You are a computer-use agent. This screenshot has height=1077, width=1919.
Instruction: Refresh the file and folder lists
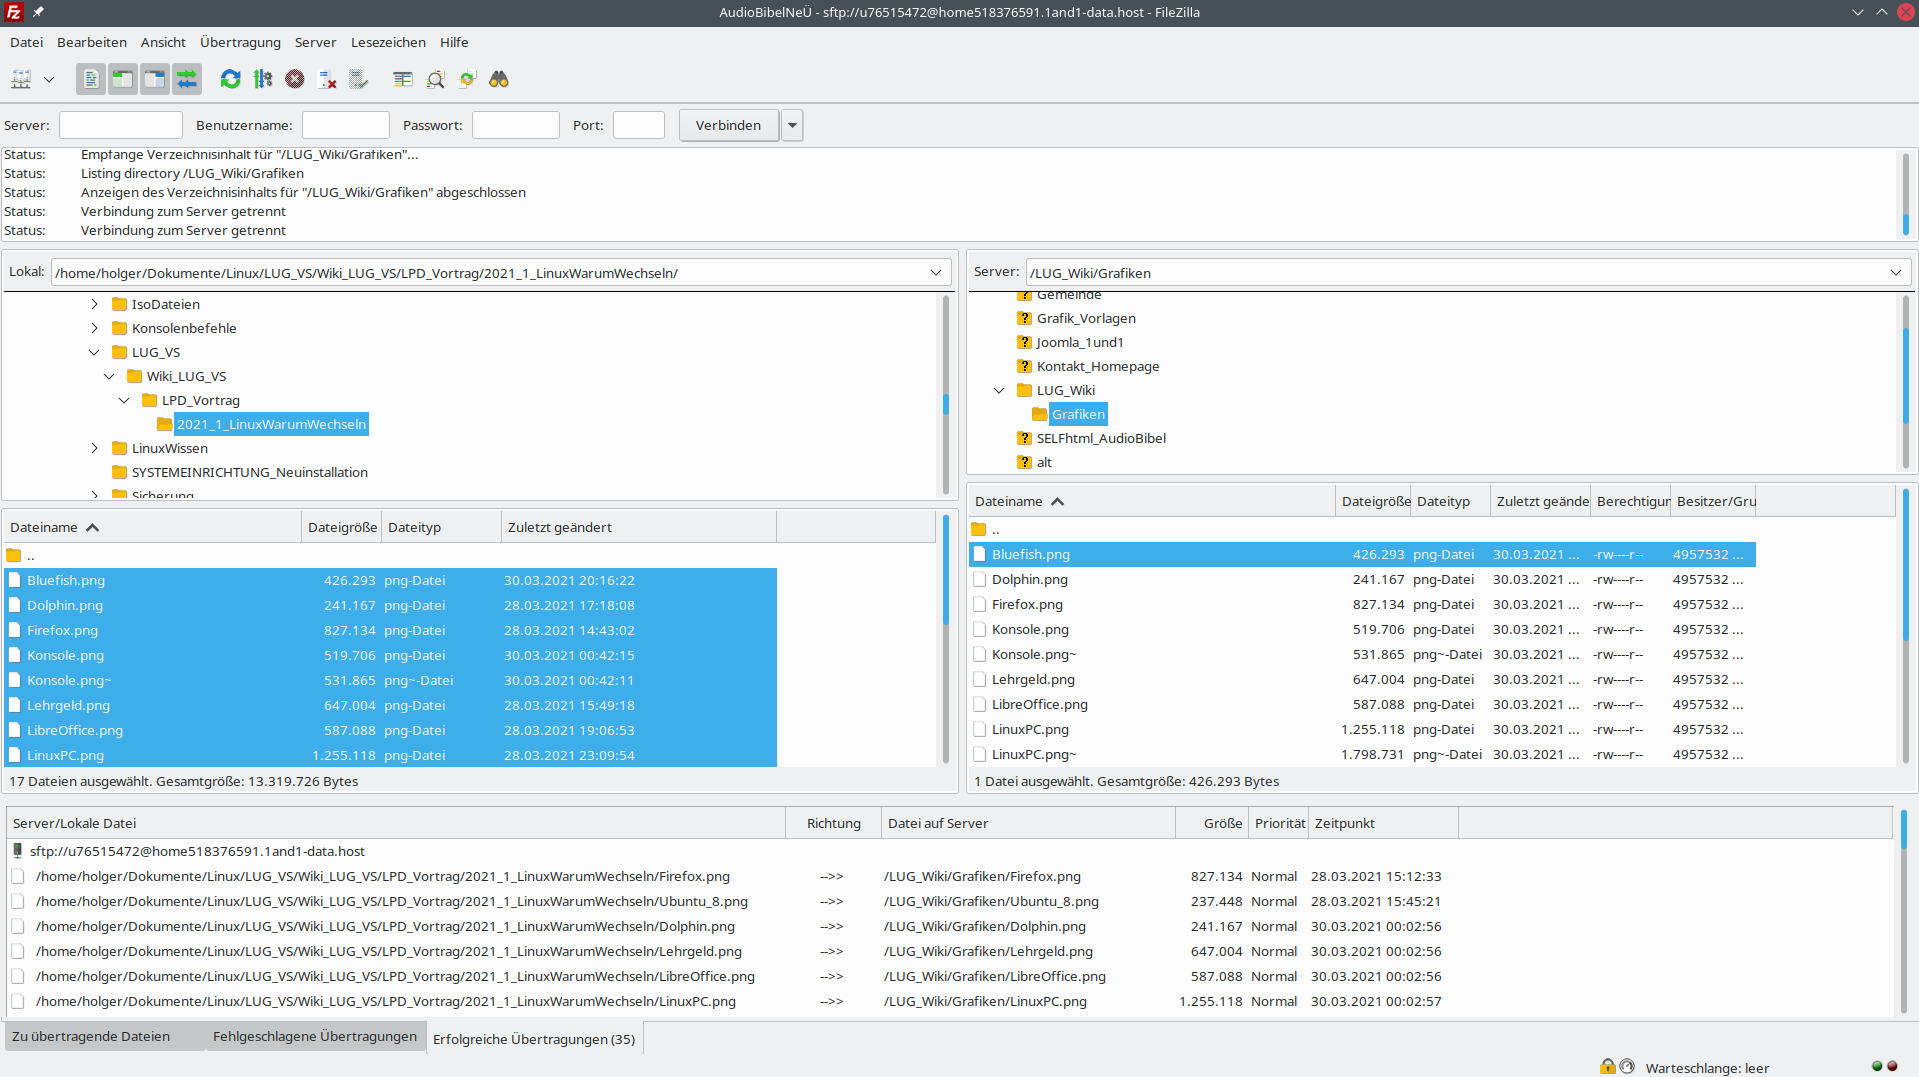[x=231, y=79]
